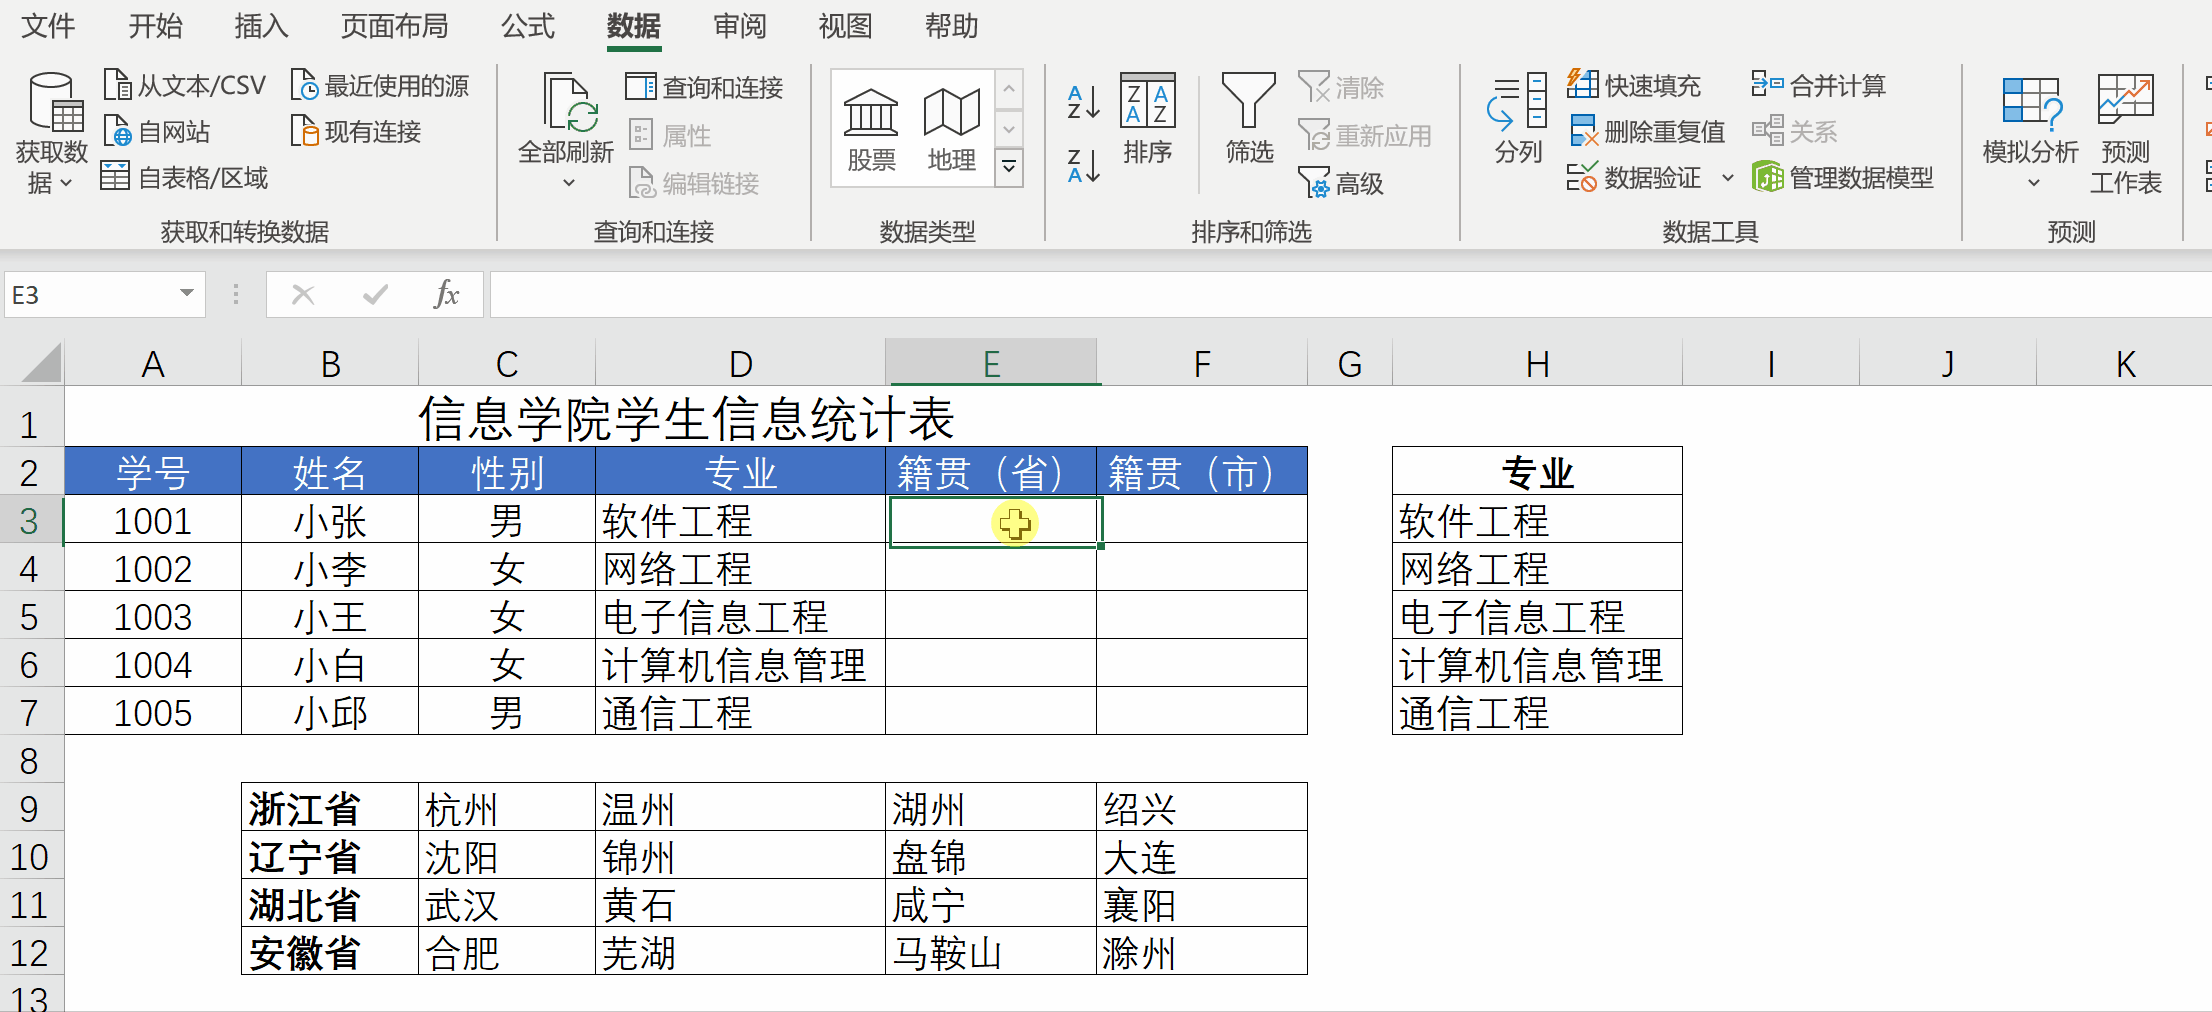Select cell with student ID 1003

tap(153, 616)
